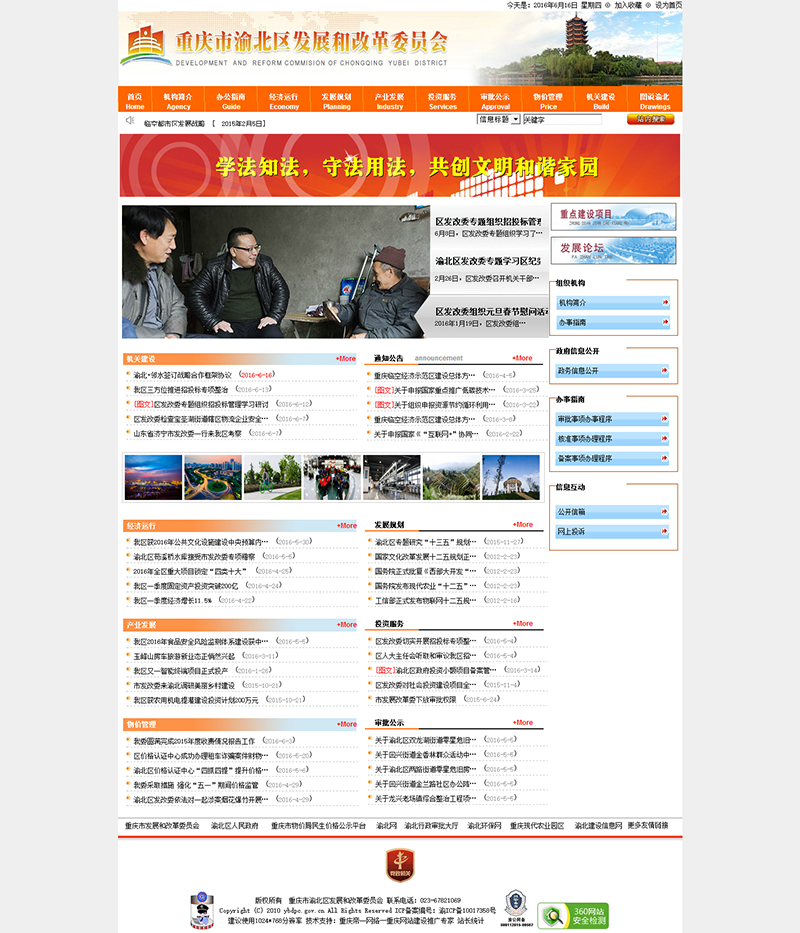Click +More in 产业发展 section
This screenshot has width=800, height=933.
click(347, 625)
